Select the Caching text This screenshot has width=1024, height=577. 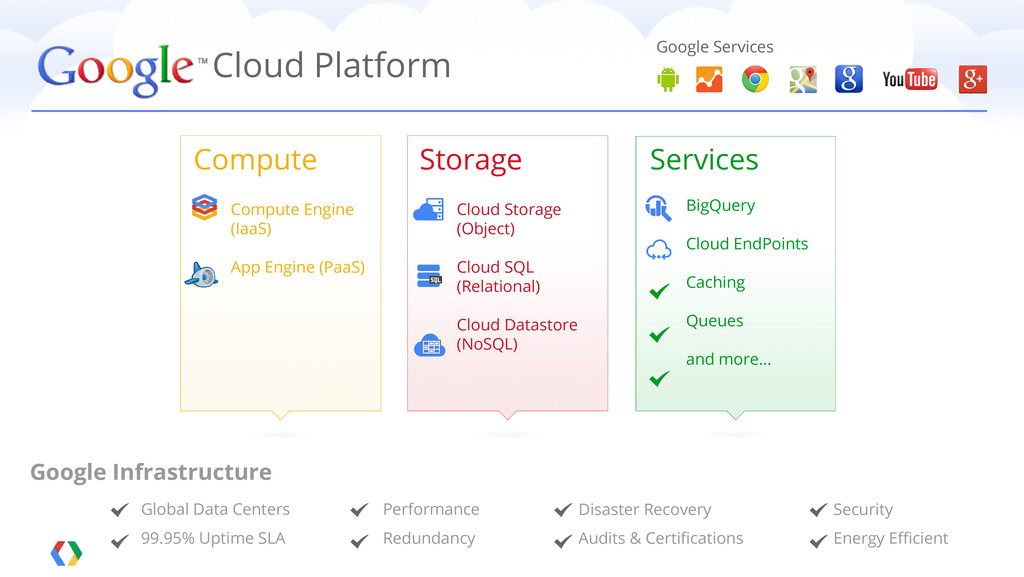coord(715,283)
